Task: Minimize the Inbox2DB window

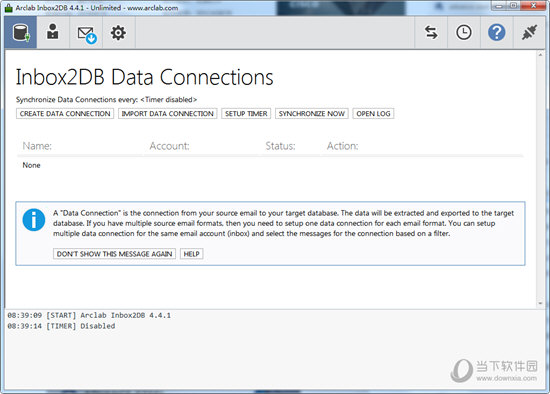Action: pos(499,6)
